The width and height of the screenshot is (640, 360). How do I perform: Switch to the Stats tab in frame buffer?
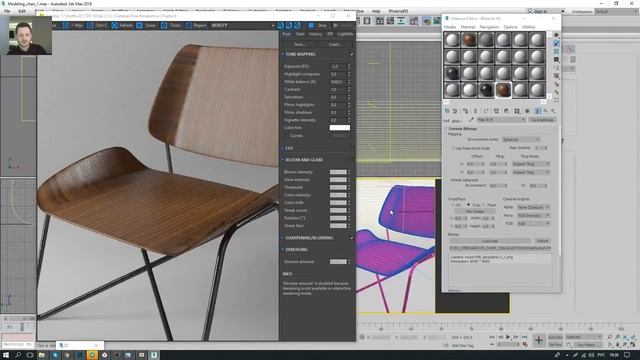click(x=300, y=34)
